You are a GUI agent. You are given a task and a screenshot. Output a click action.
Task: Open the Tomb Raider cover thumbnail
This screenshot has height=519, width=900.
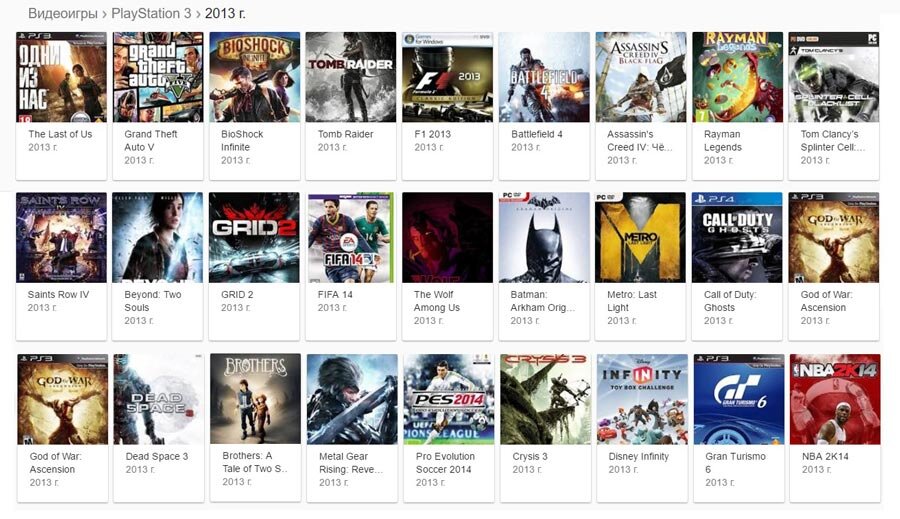click(351, 77)
